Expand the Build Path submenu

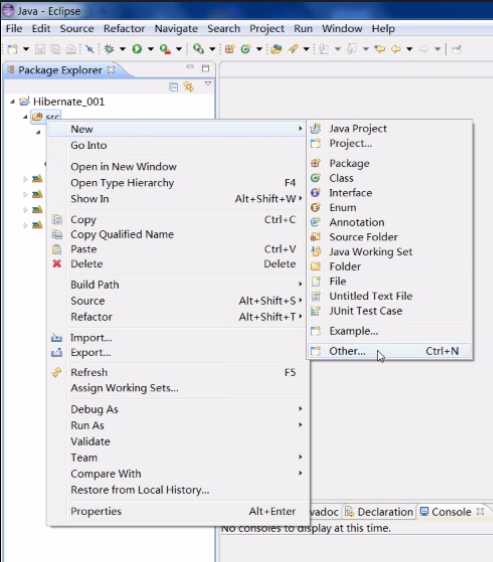[177, 285]
